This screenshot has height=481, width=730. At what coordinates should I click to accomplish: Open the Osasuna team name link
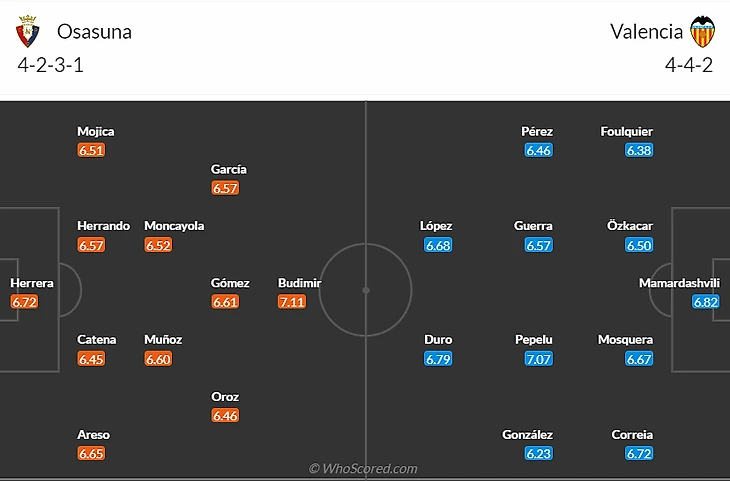tap(94, 31)
